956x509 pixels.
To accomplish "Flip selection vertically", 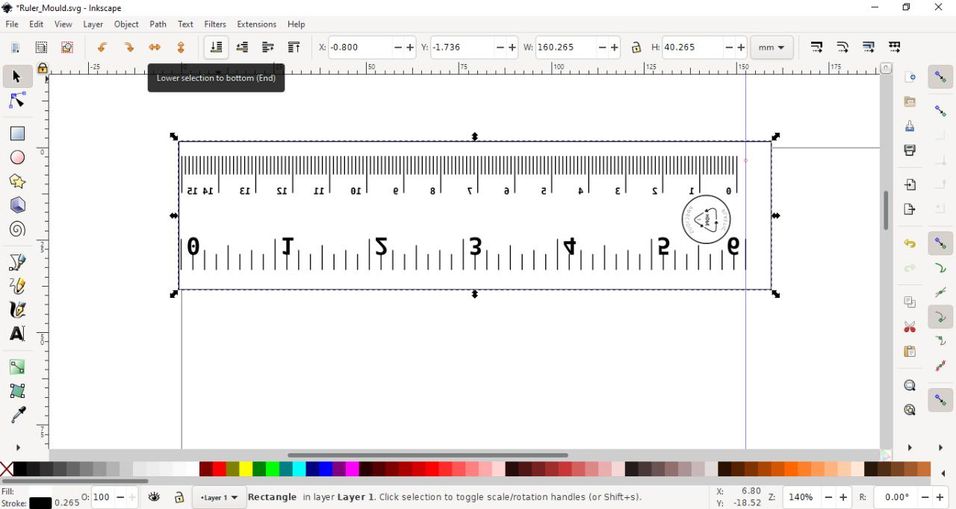I will click(180, 47).
